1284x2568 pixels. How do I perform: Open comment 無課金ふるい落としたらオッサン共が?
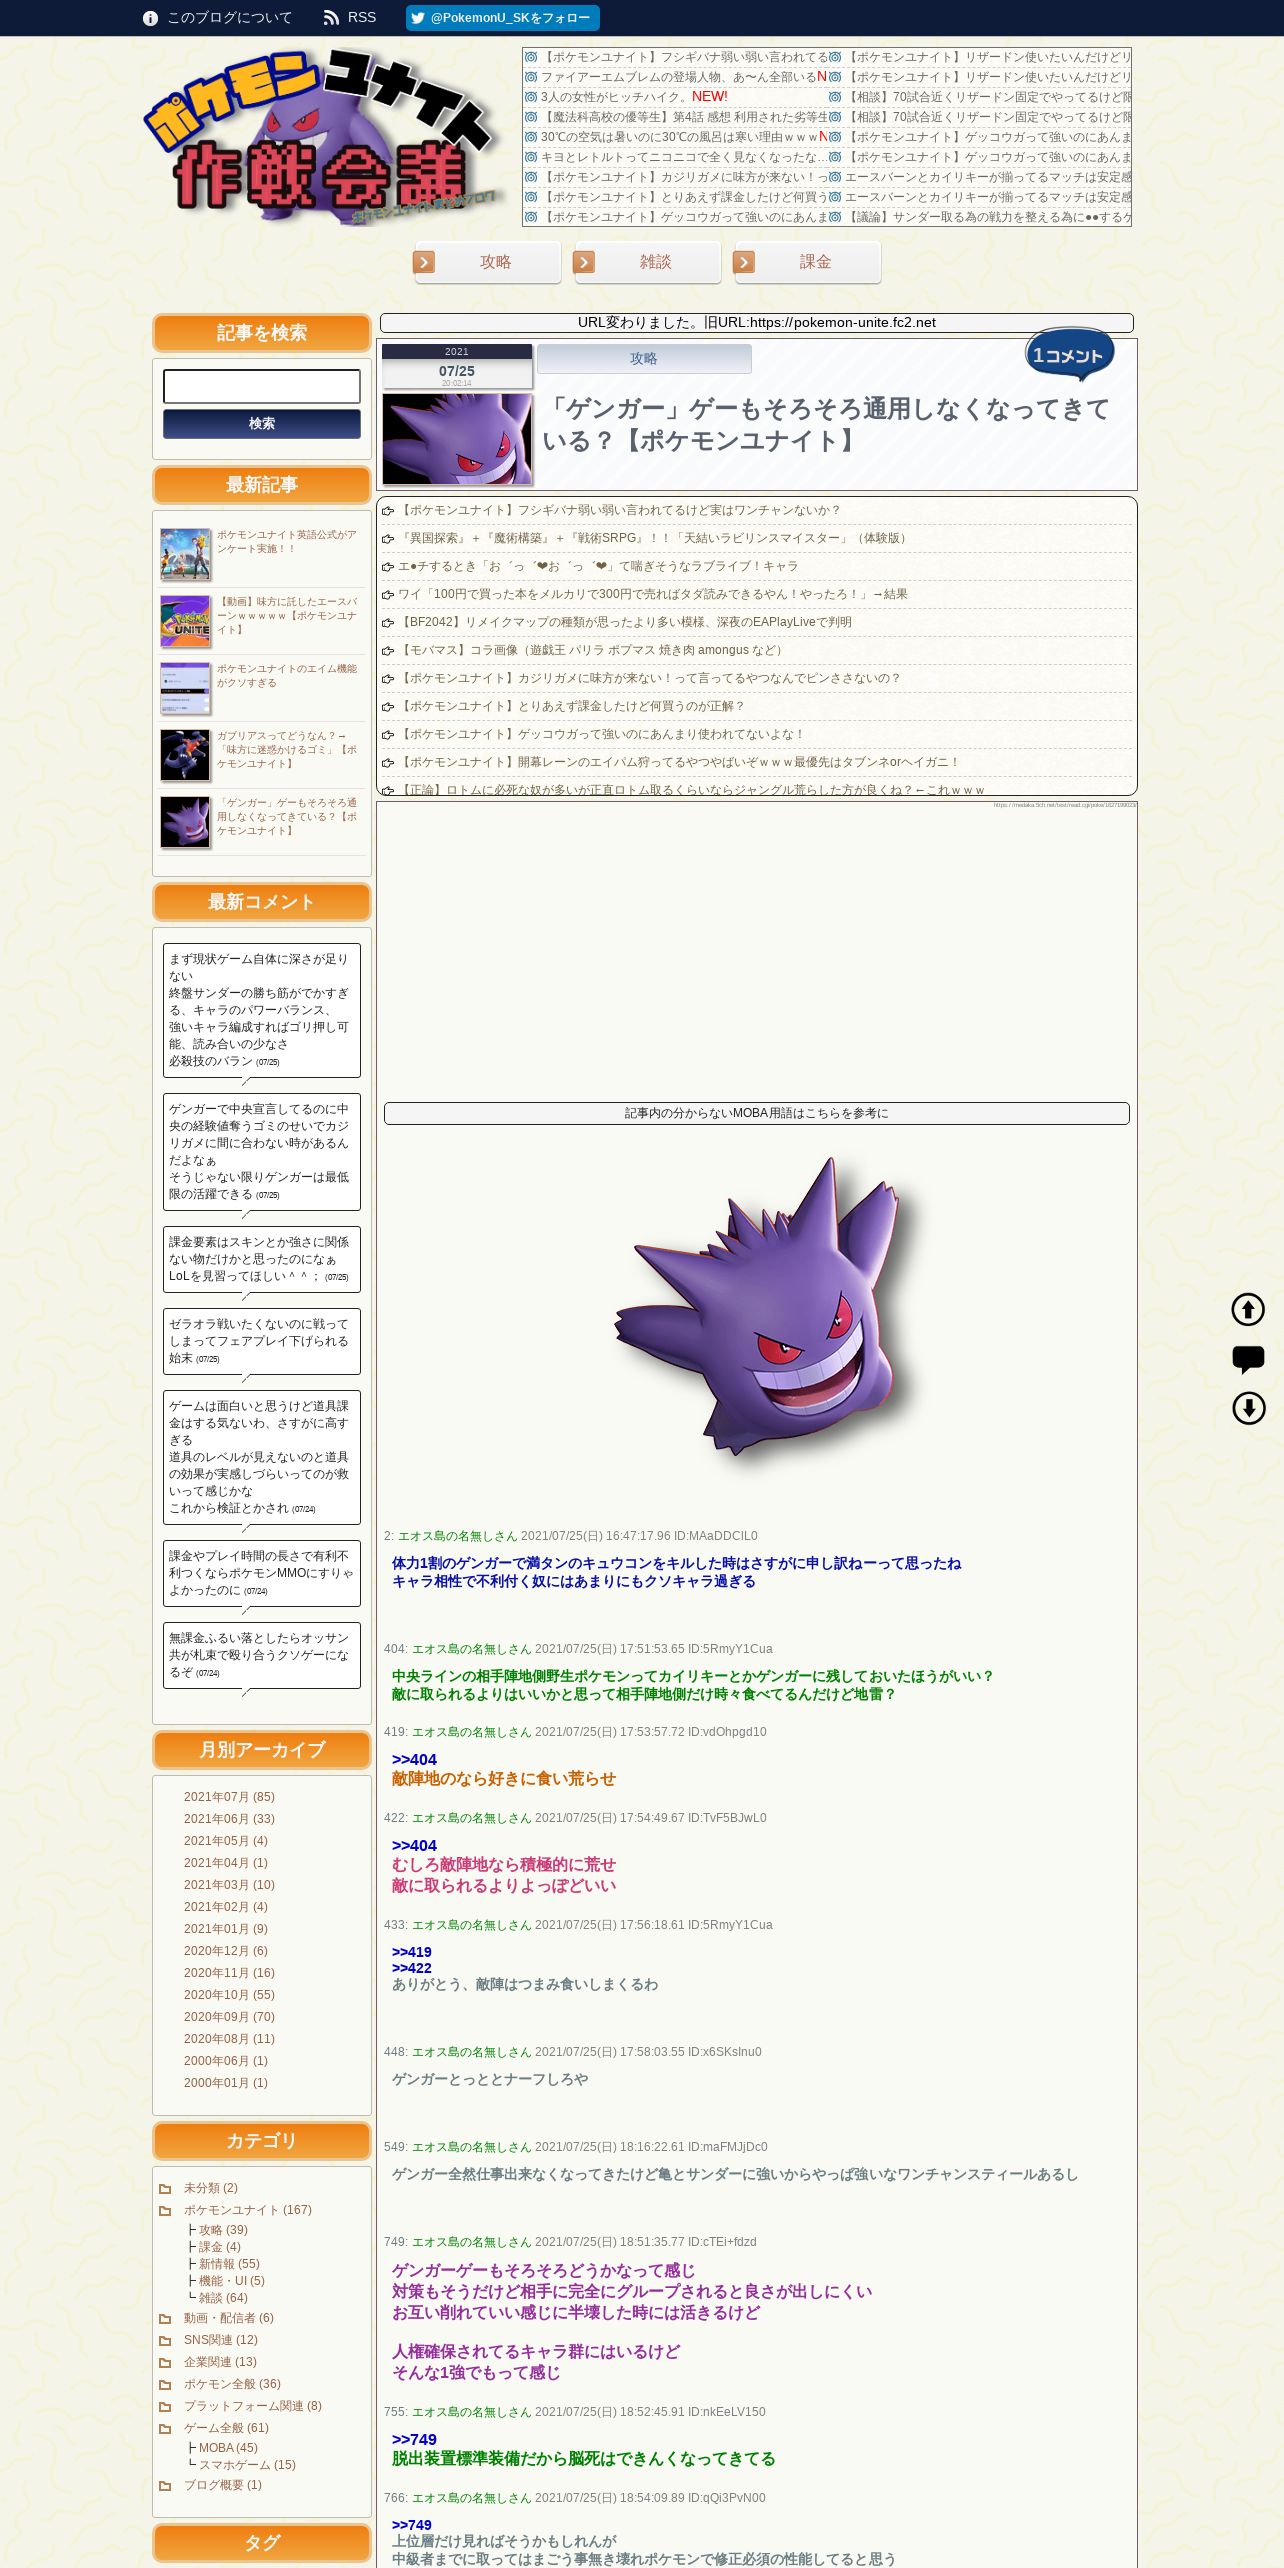pos(262,1655)
